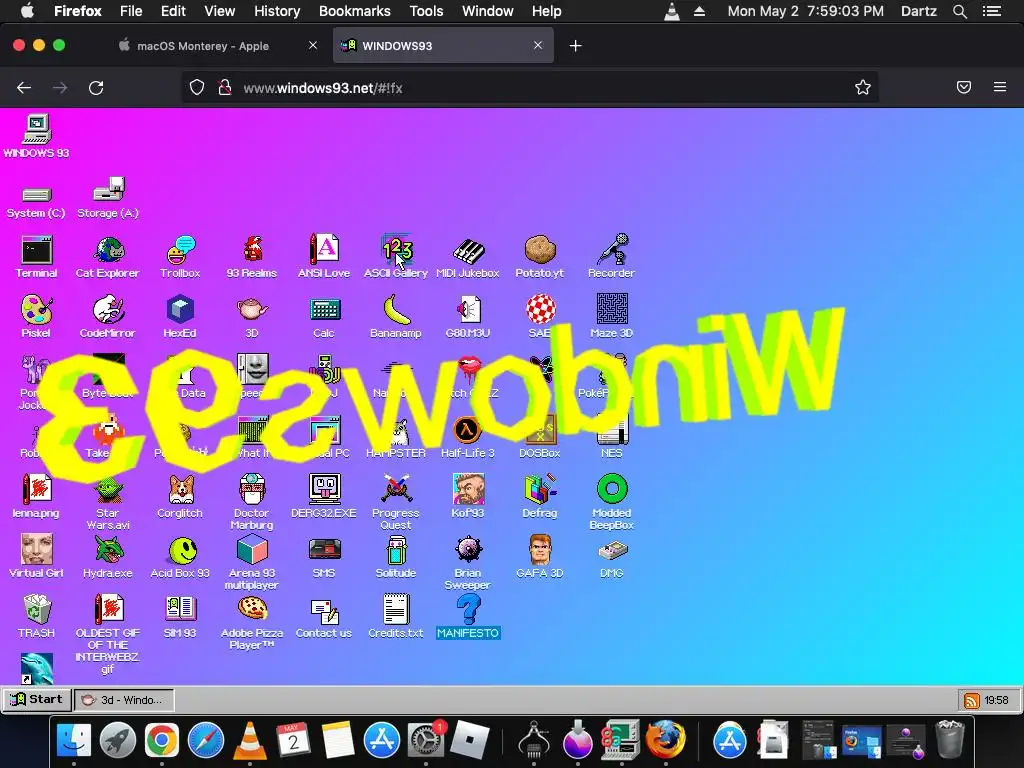Open Finder from the Dock
The width and height of the screenshot is (1024, 768).
[74, 740]
